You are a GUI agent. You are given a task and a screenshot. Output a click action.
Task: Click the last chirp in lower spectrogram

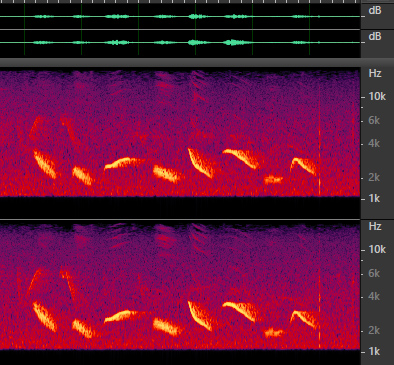pyautogui.click(x=303, y=319)
